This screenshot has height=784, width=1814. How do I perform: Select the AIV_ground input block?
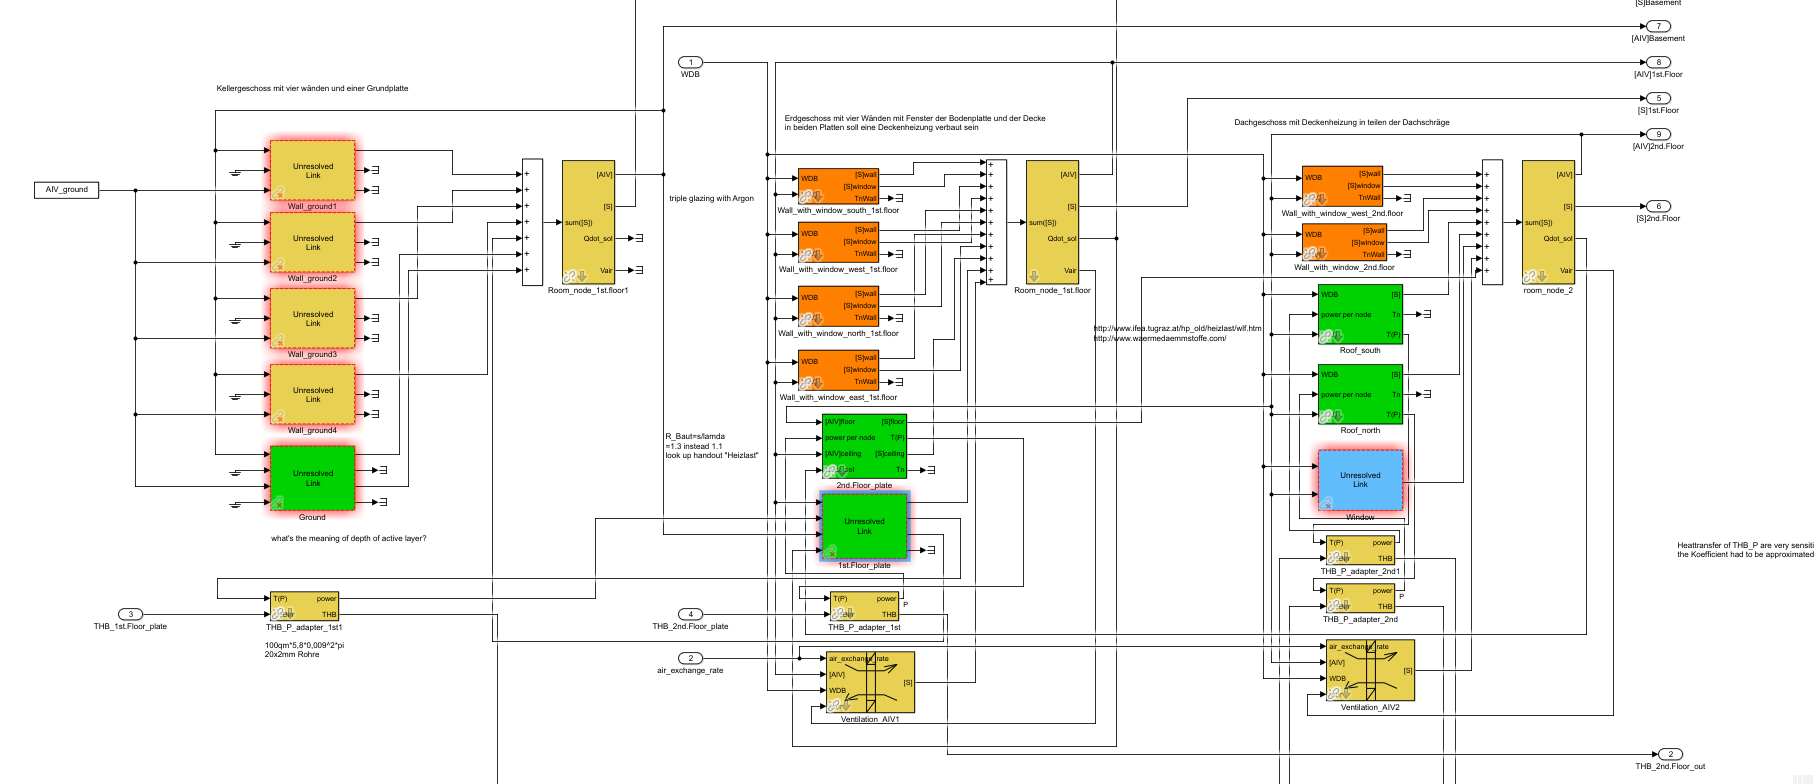[x=66, y=189]
